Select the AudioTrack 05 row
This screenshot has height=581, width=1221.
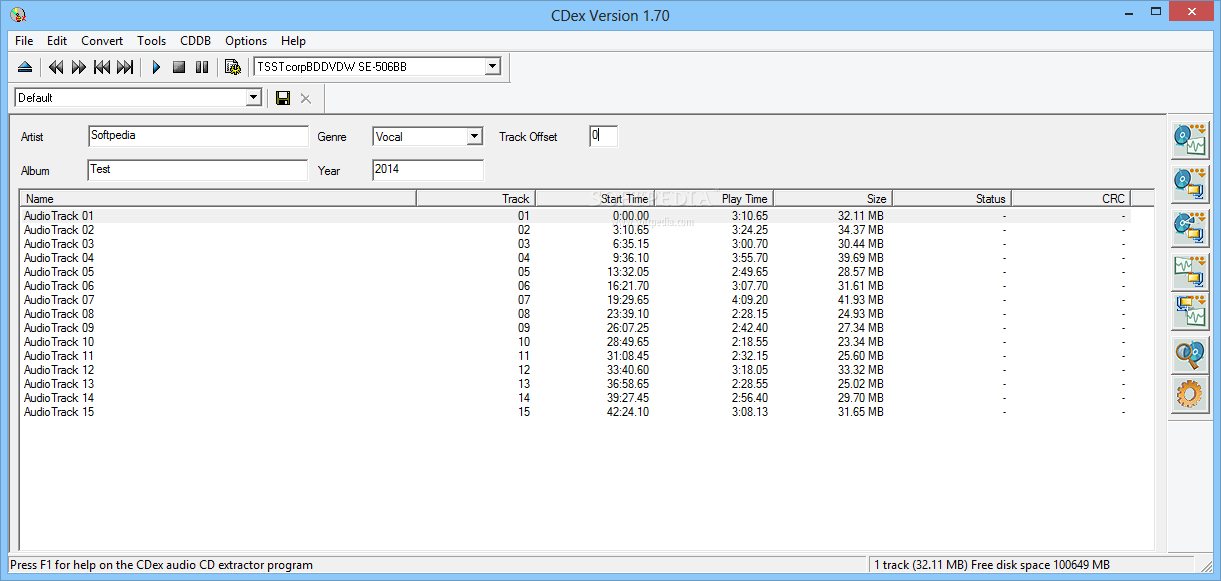tap(575, 272)
